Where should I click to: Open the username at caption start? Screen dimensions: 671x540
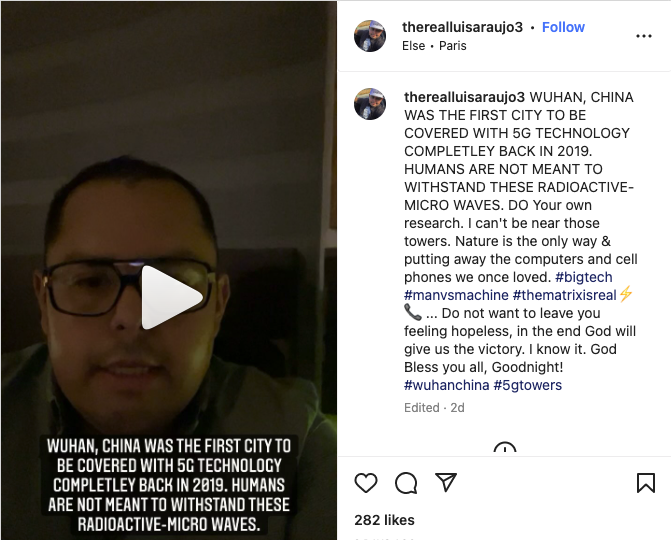(464, 97)
